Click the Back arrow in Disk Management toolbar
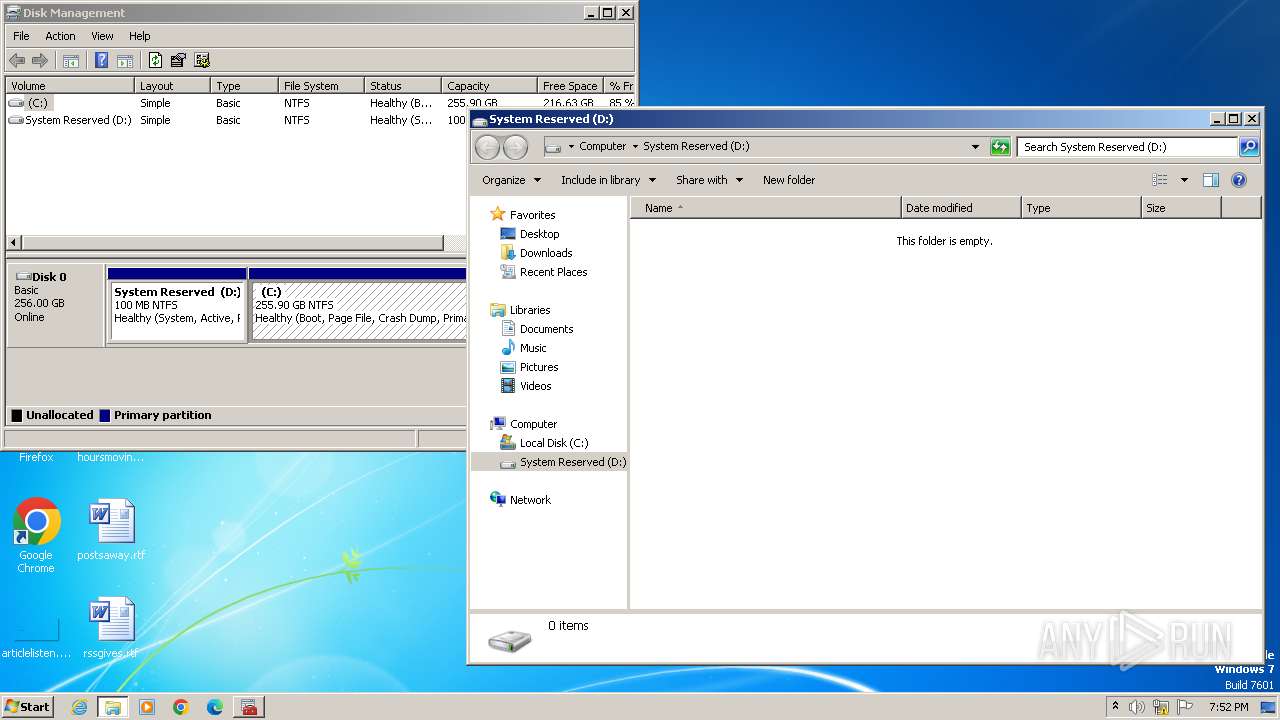 click(x=17, y=60)
